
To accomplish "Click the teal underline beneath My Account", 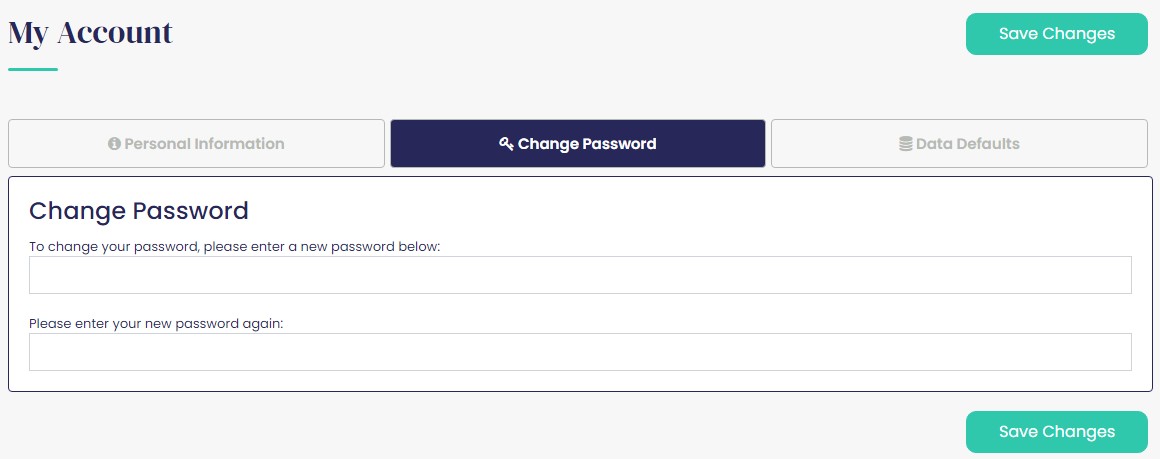I will [33, 70].
